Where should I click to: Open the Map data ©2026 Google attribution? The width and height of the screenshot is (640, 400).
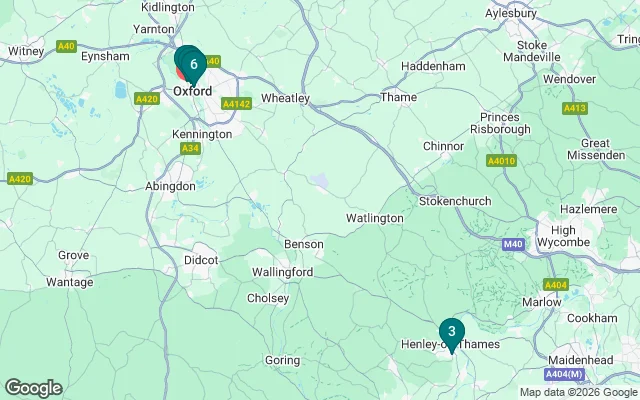pos(578,392)
